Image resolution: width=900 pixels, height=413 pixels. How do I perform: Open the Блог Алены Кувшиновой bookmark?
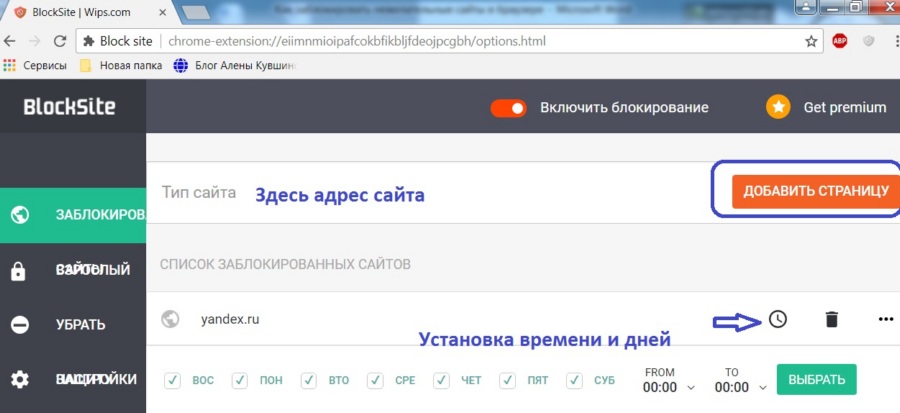coord(235,65)
